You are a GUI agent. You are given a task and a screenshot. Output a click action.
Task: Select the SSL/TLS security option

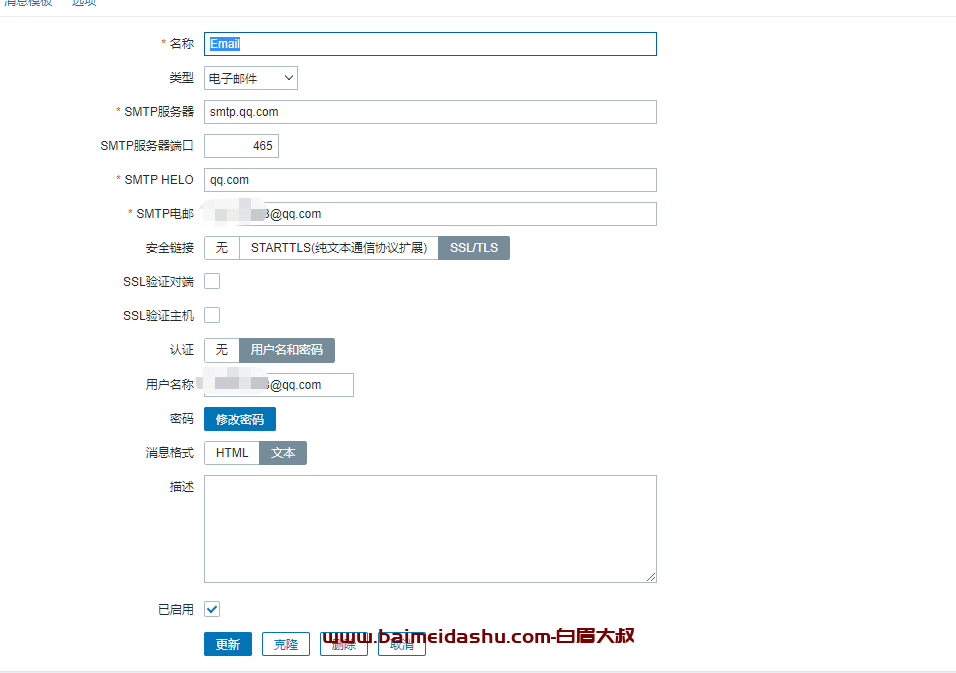pos(474,248)
